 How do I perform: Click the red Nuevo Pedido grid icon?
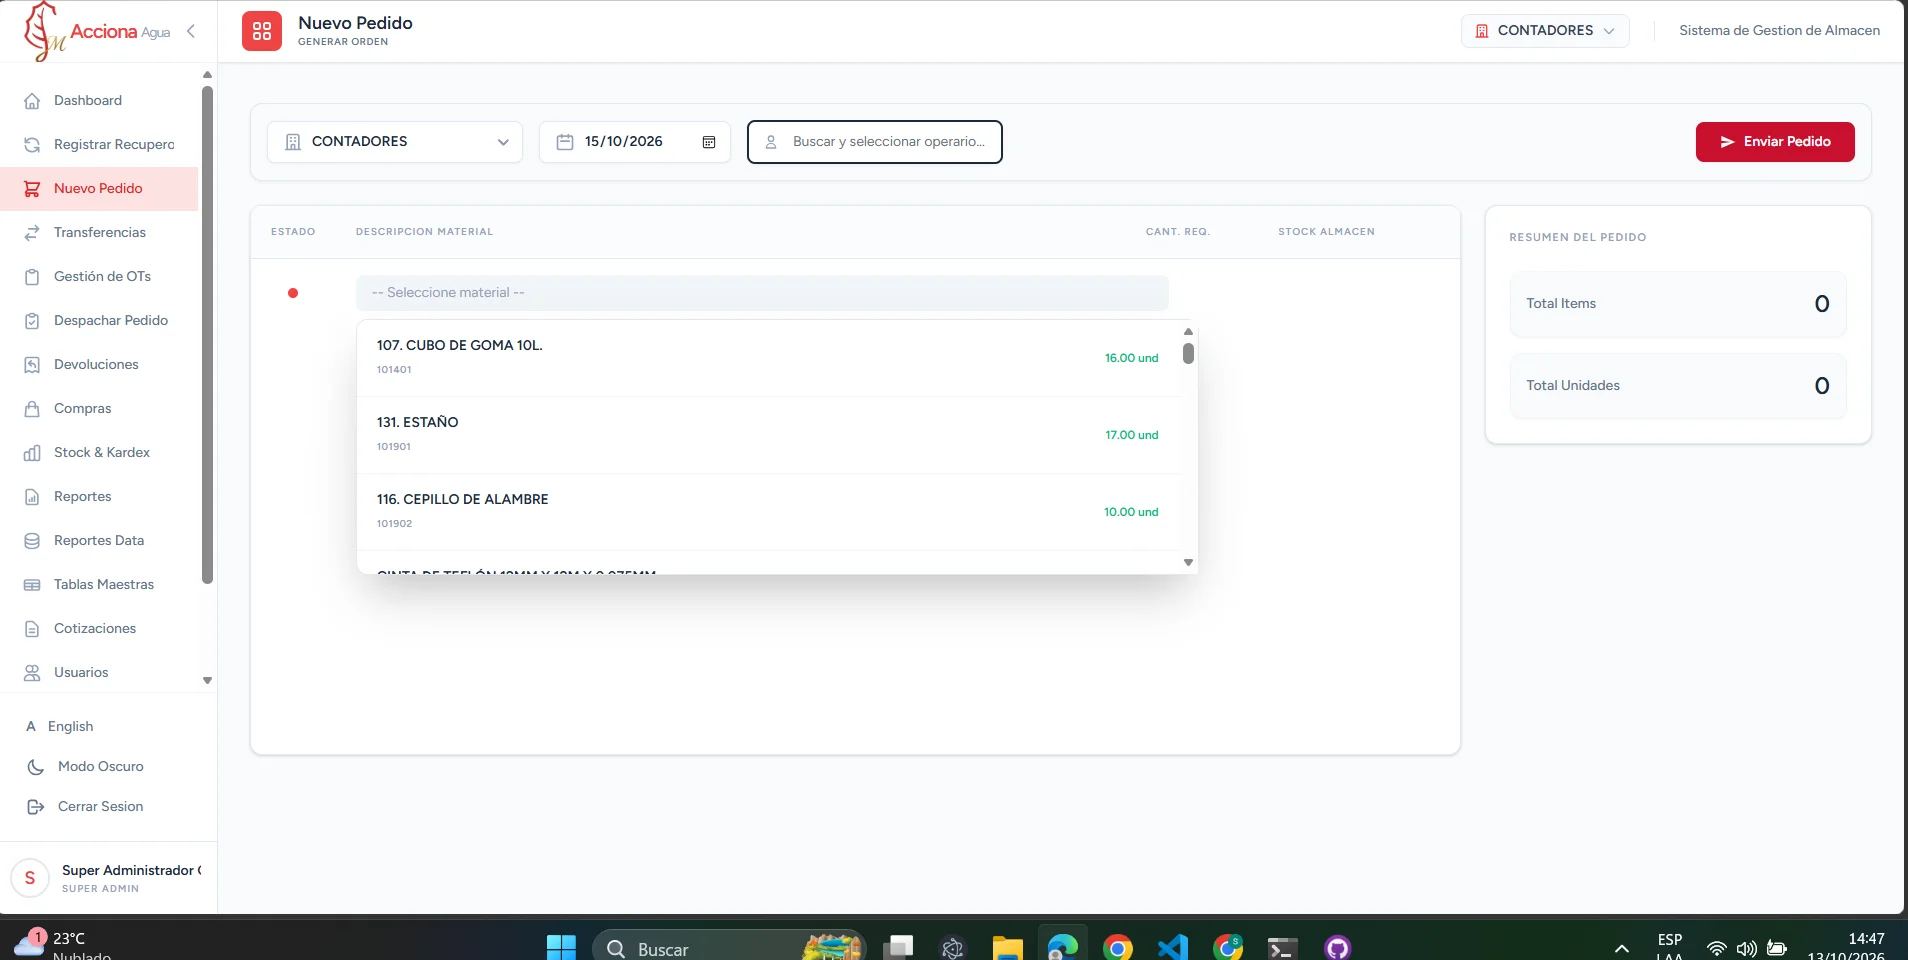coord(262,31)
